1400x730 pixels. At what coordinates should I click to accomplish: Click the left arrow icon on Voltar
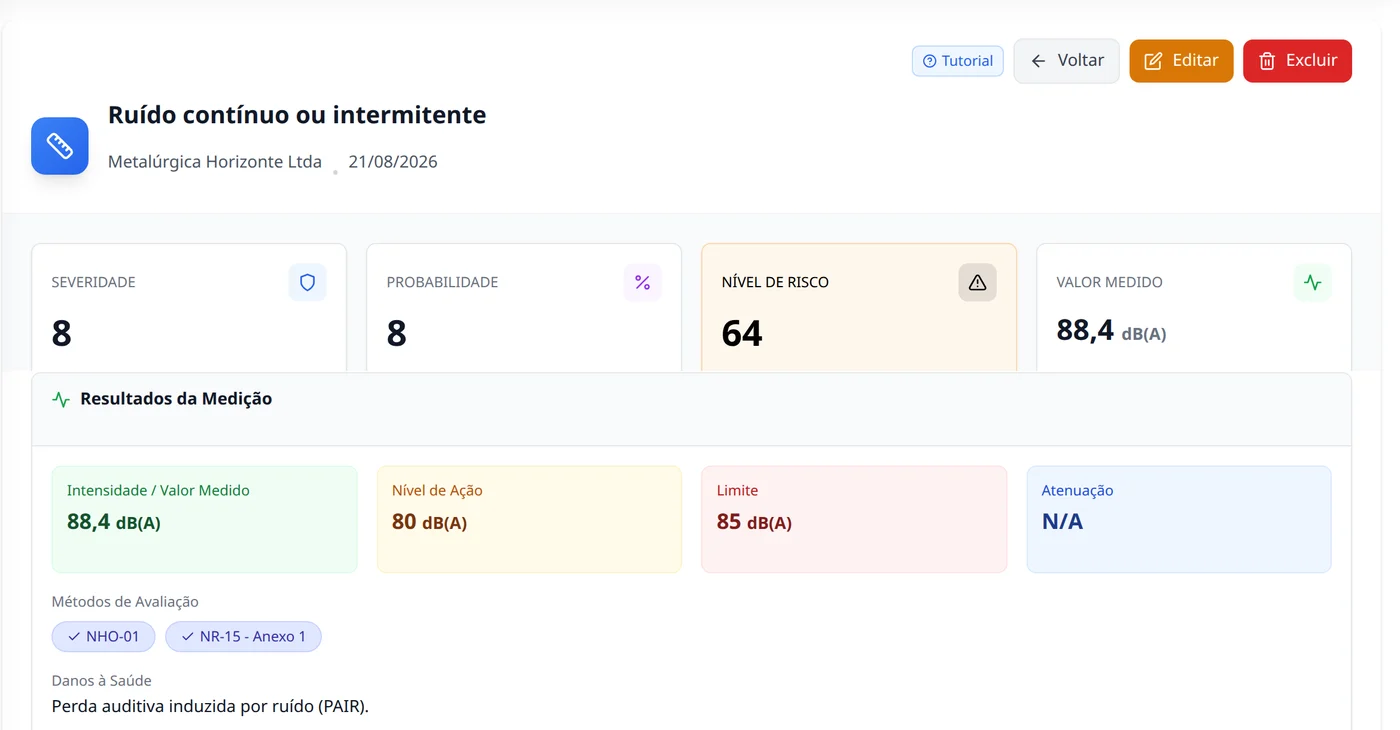1038,61
